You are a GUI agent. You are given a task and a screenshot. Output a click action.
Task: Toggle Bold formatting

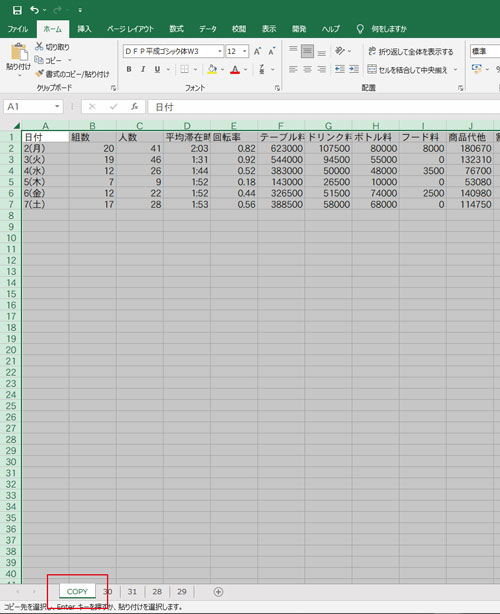(x=129, y=69)
